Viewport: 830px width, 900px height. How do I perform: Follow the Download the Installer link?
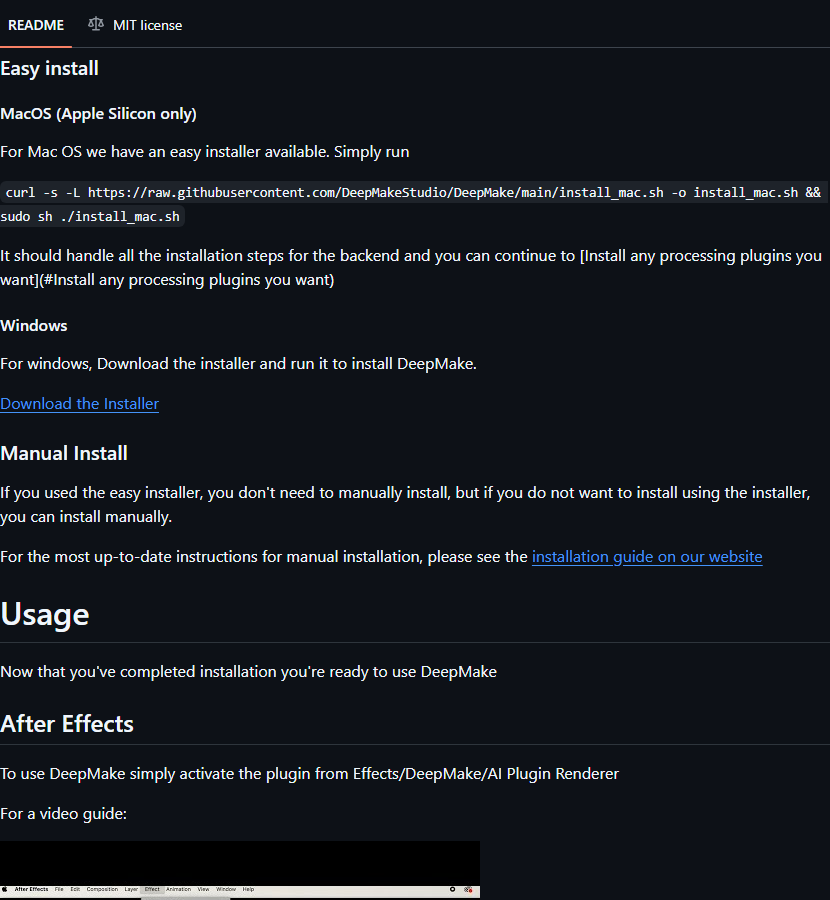point(79,404)
